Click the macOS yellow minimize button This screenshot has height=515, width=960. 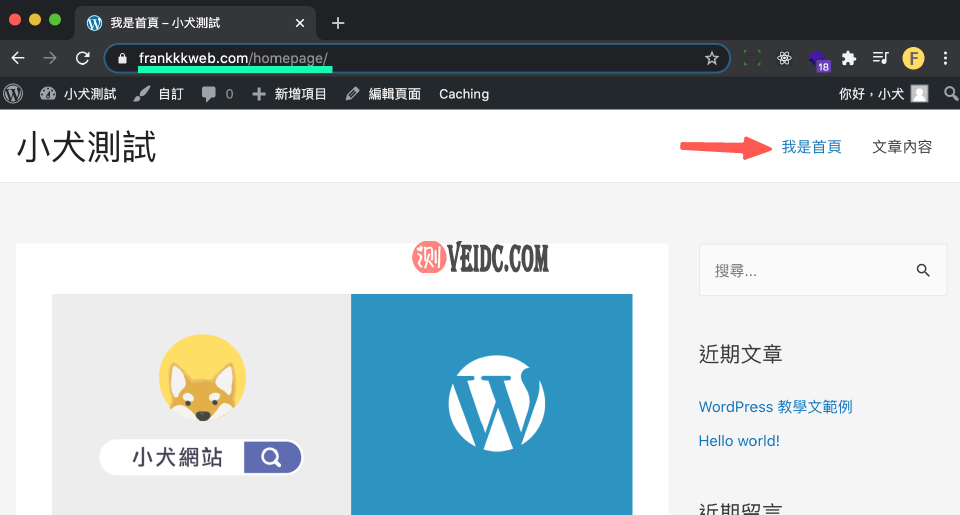35,20
